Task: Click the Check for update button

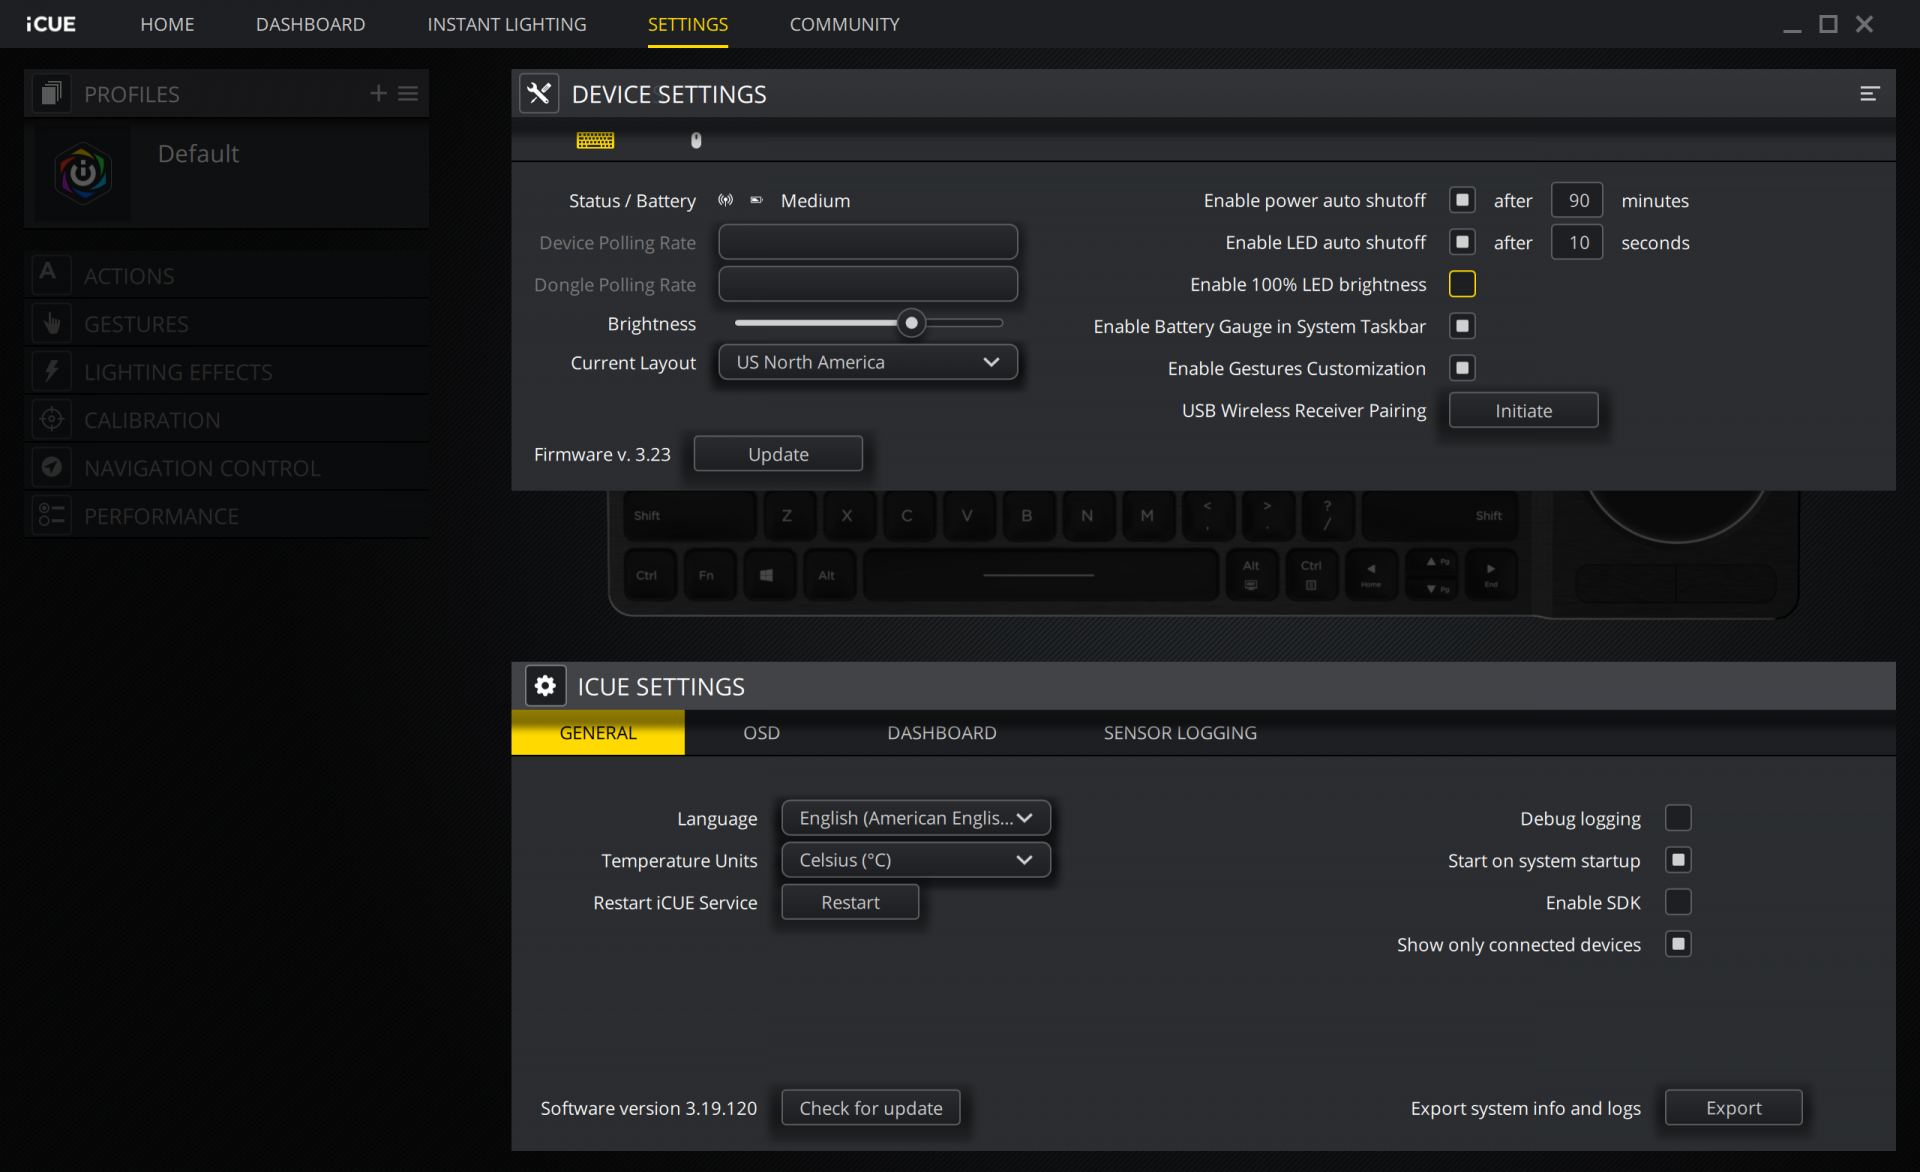Action: 870,1108
